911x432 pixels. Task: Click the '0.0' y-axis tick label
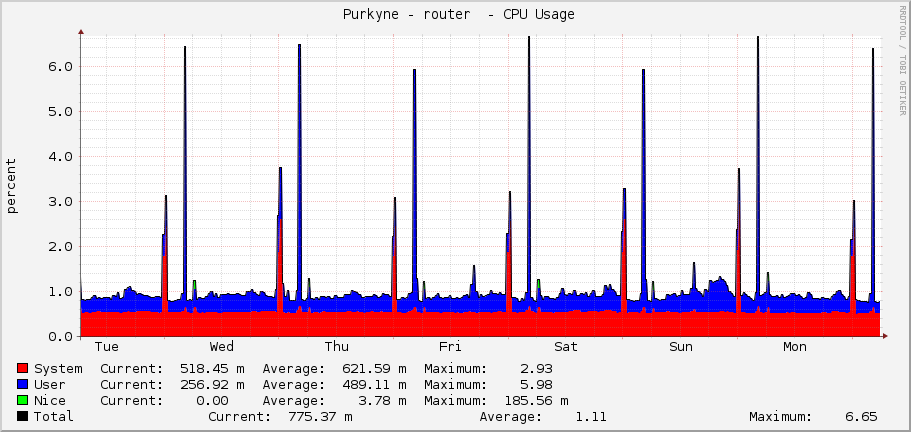tap(60, 336)
